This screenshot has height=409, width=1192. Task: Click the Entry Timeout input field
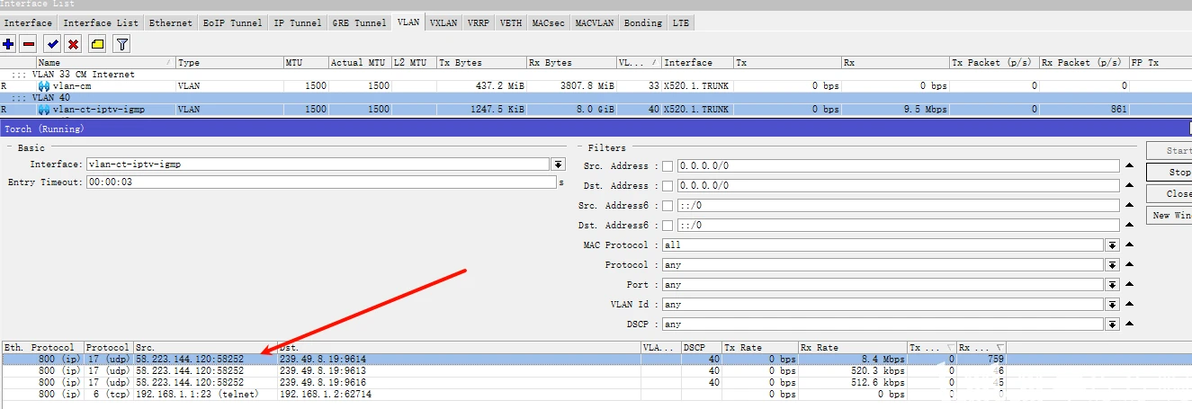tap(321, 182)
